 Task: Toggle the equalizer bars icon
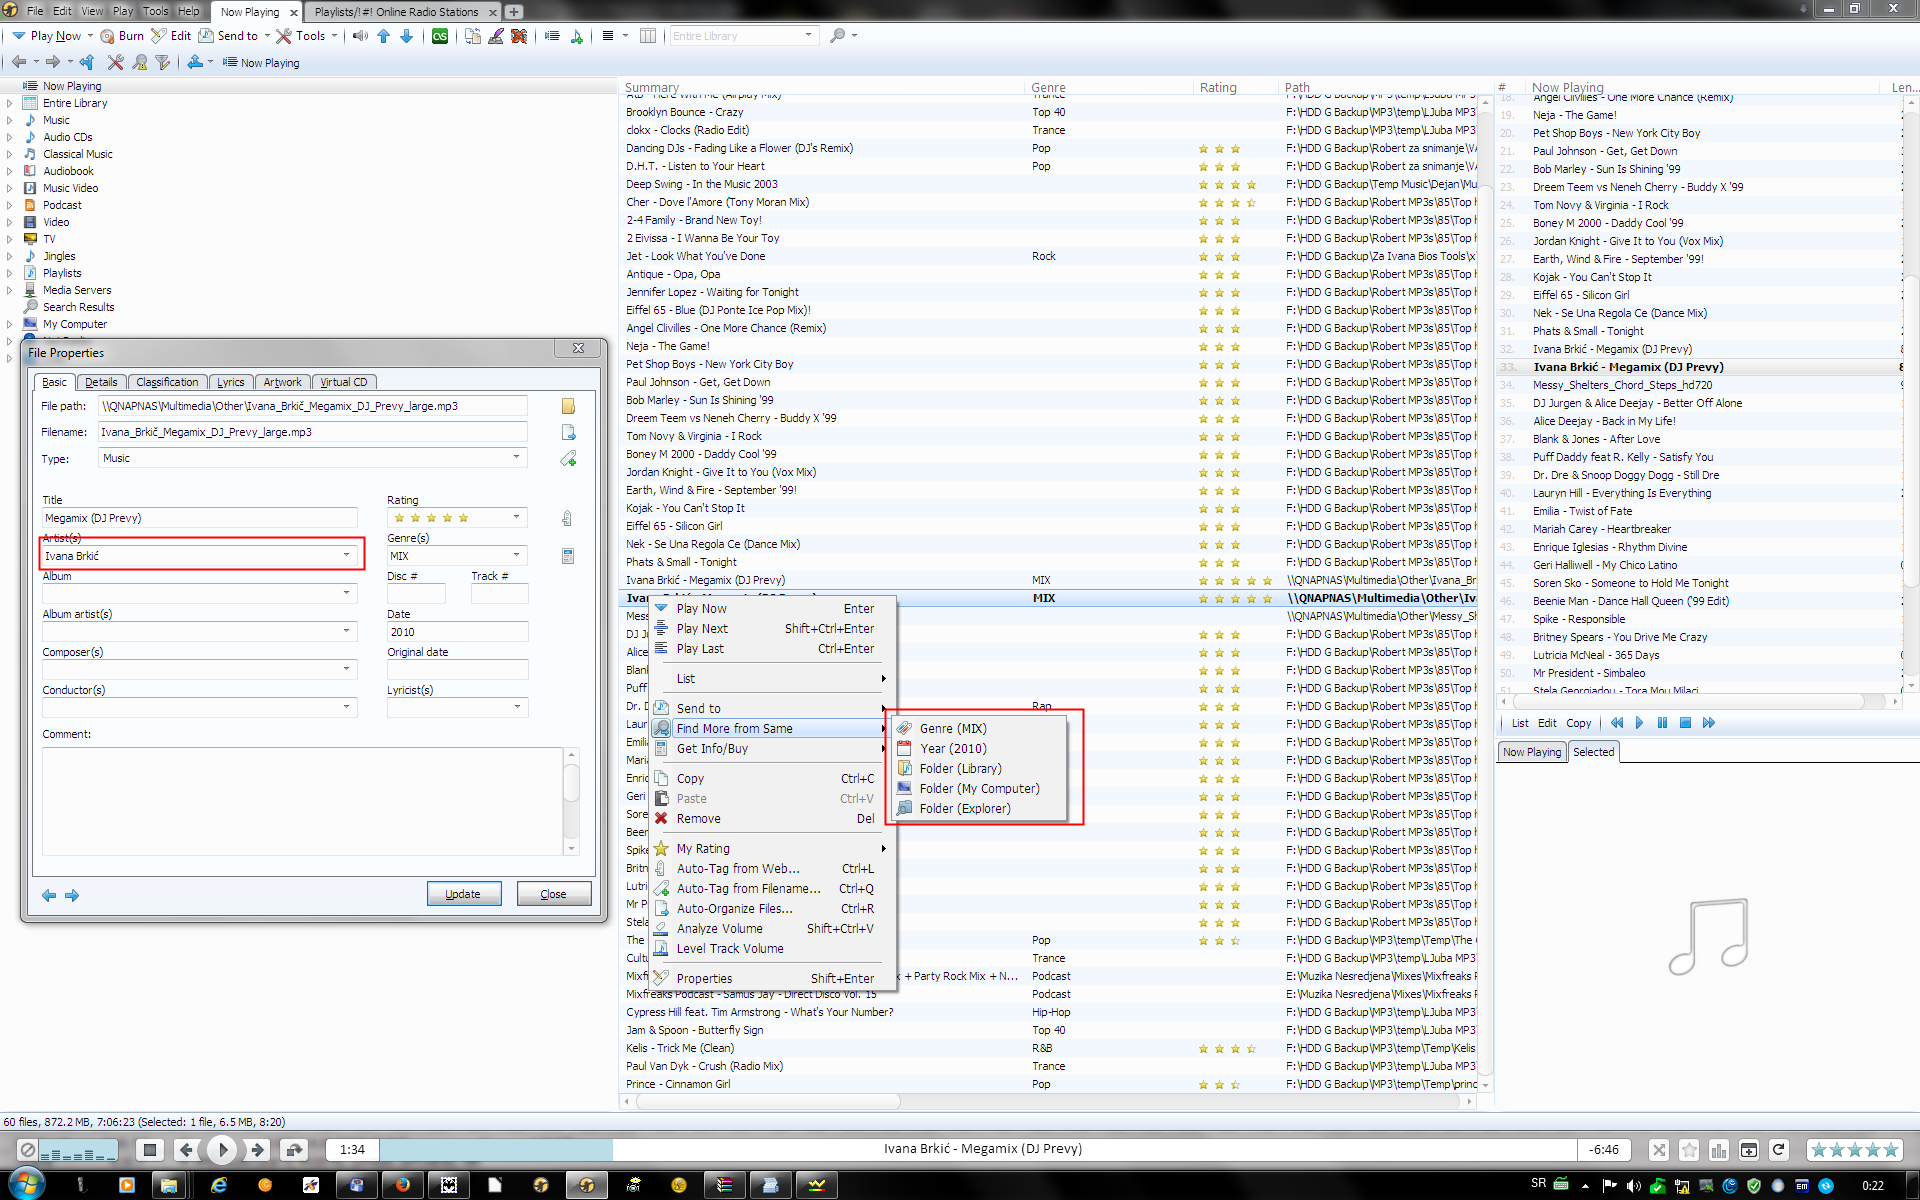[1719, 1150]
